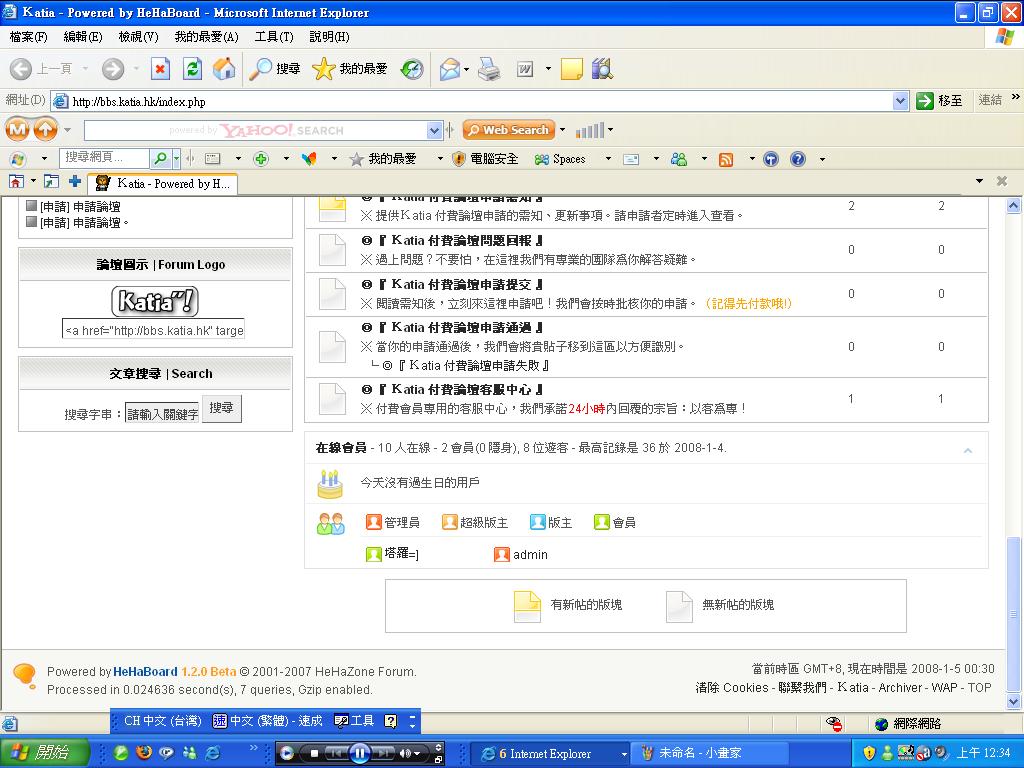This screenshot has width=1024, height=768.
Task: Click the orange Web Search button
Action: tap(509, 129)
